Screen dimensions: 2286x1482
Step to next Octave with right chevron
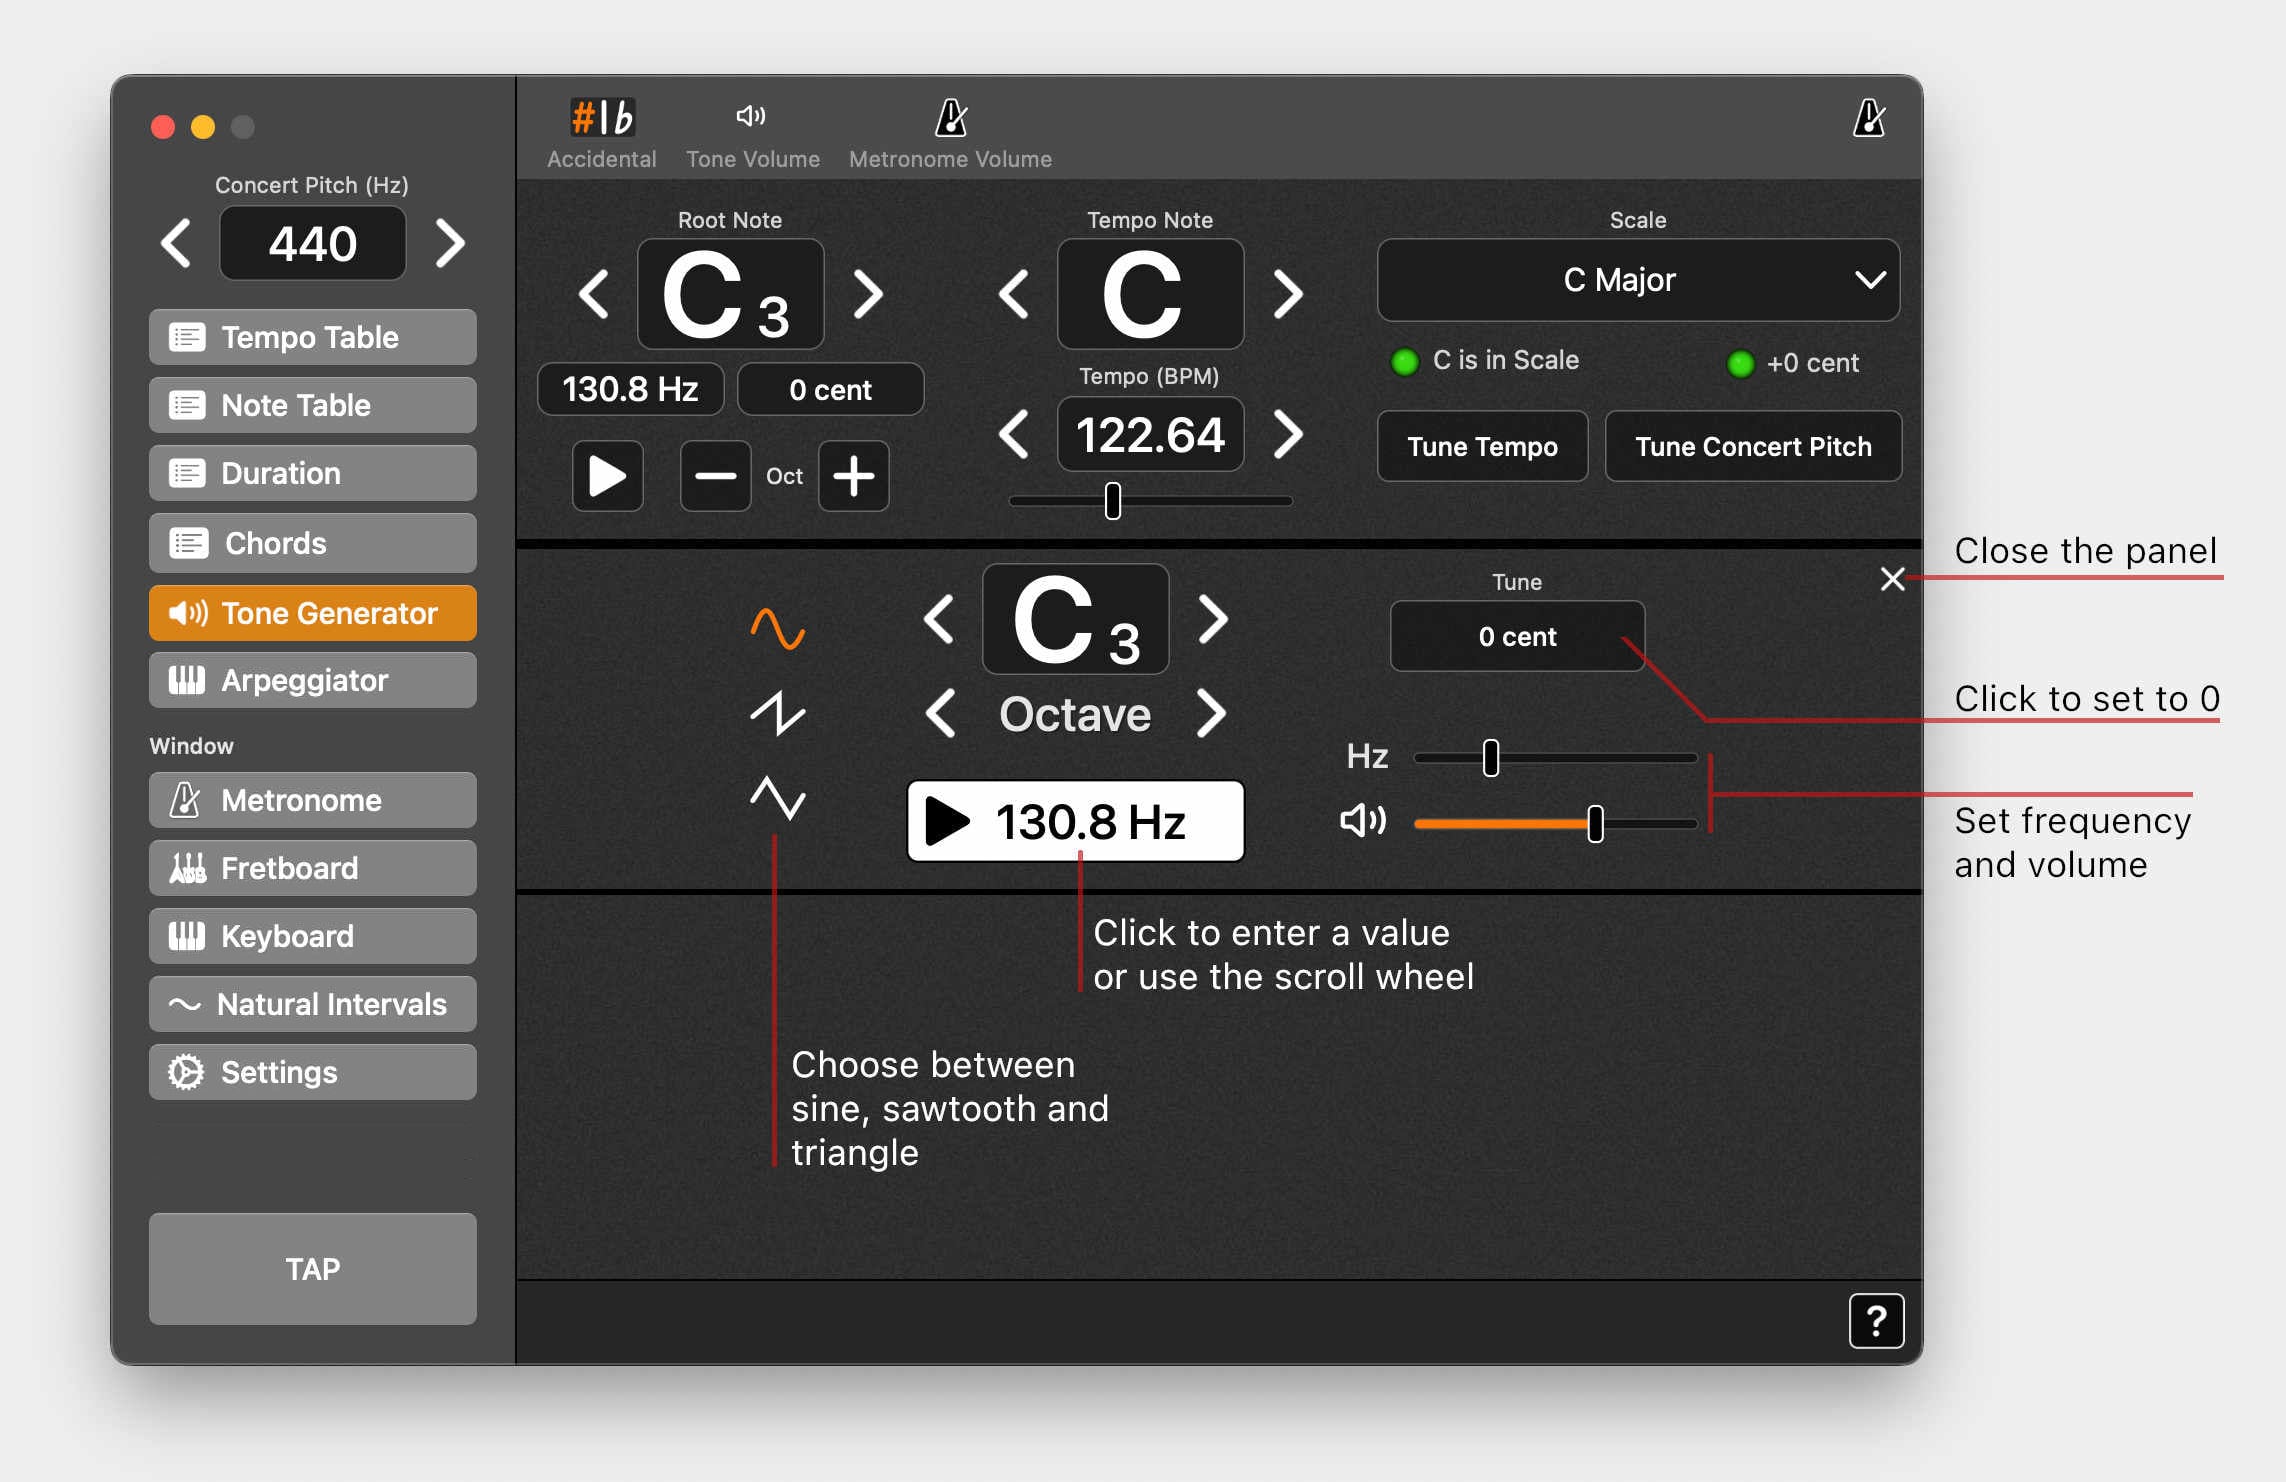pos(1211,714)
